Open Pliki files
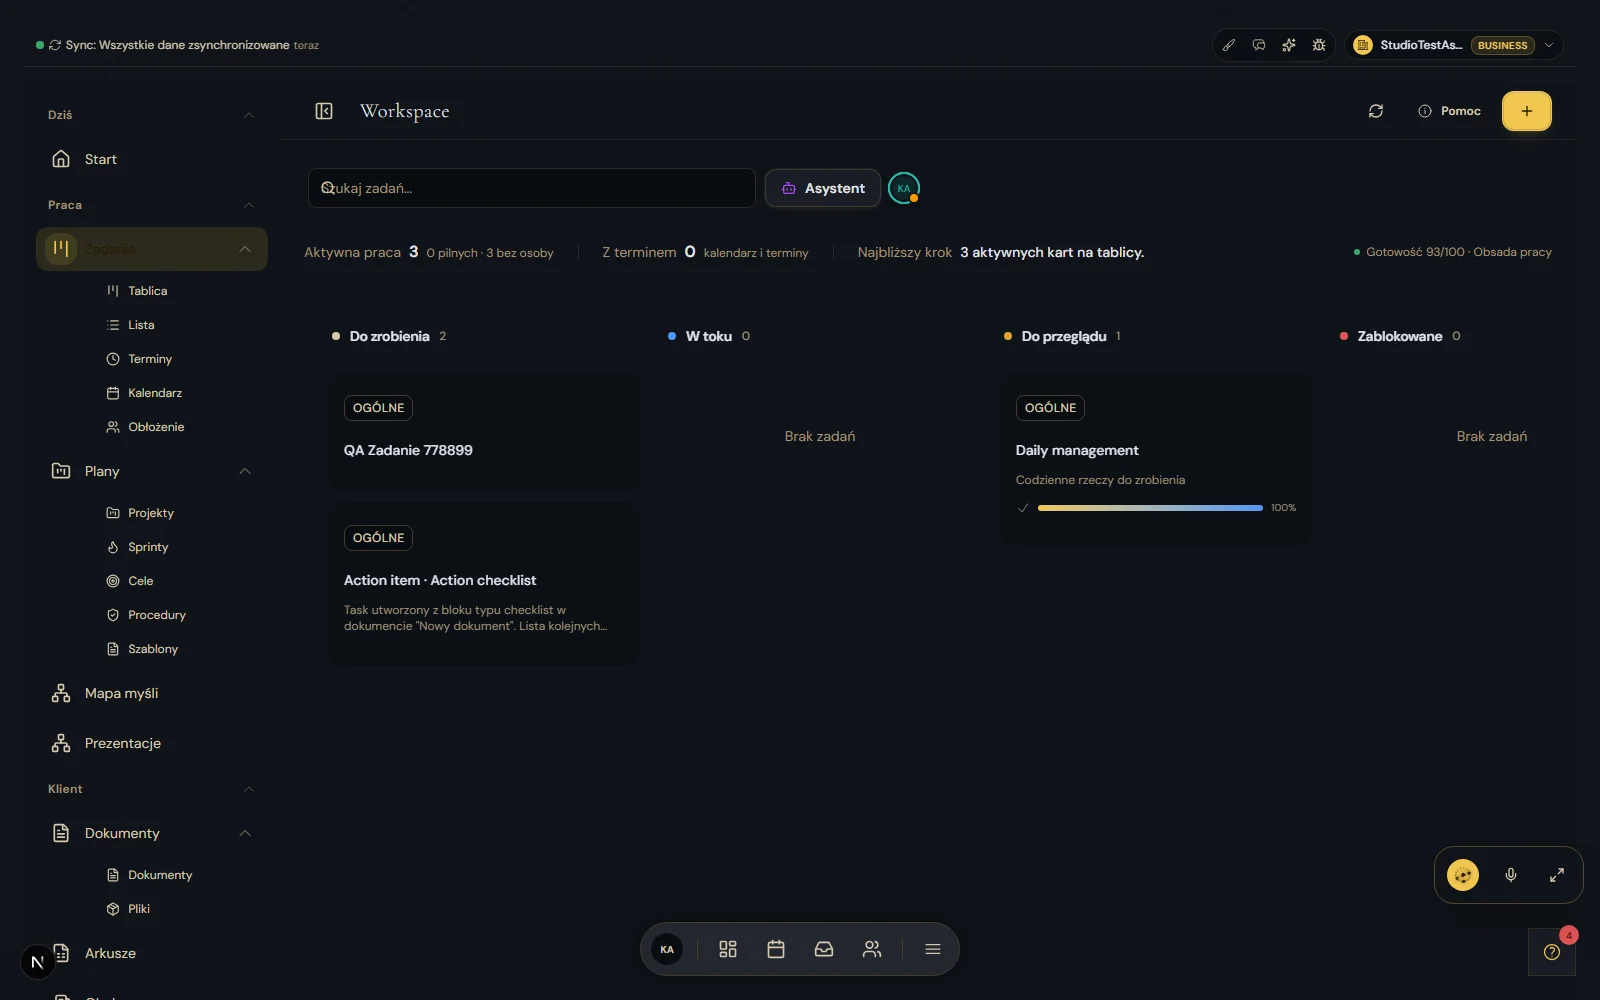 point(139,909)
